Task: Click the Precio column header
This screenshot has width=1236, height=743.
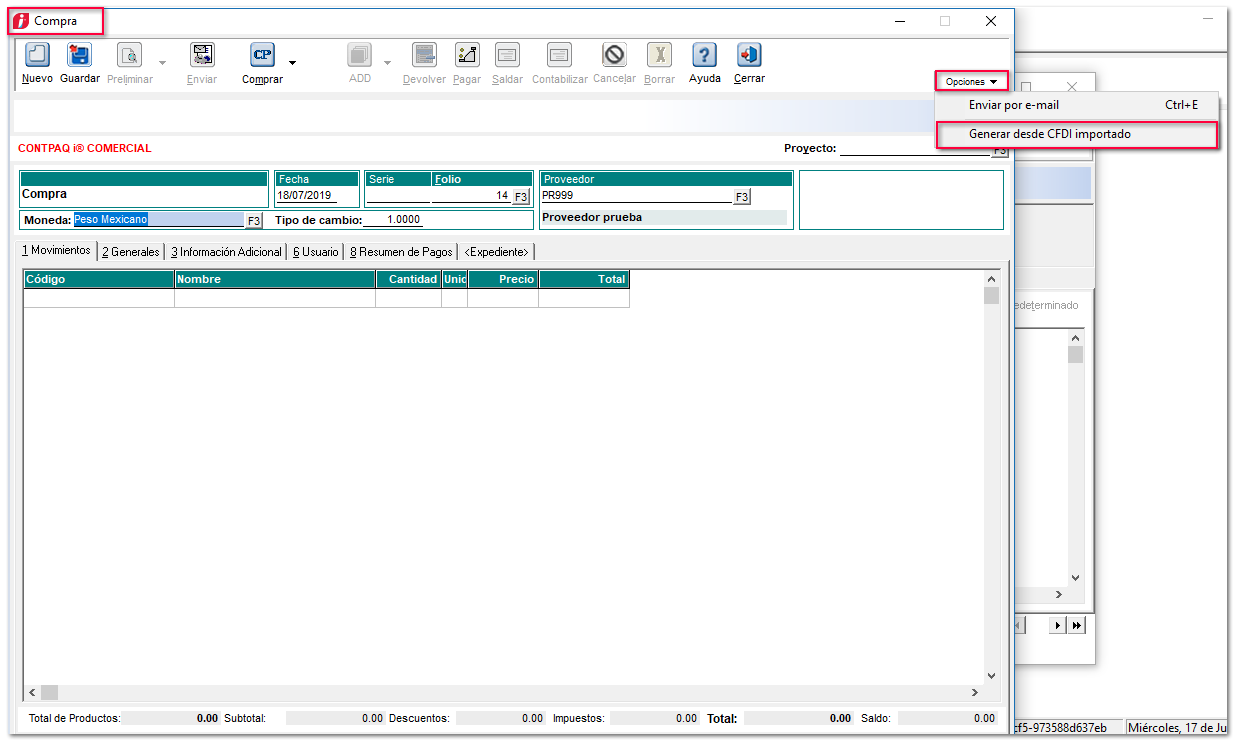Action: tap(503, 280)
